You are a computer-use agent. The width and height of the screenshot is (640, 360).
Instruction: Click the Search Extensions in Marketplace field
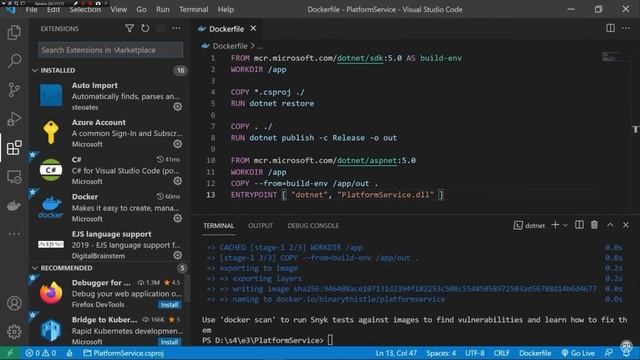(x=110, y=50)
